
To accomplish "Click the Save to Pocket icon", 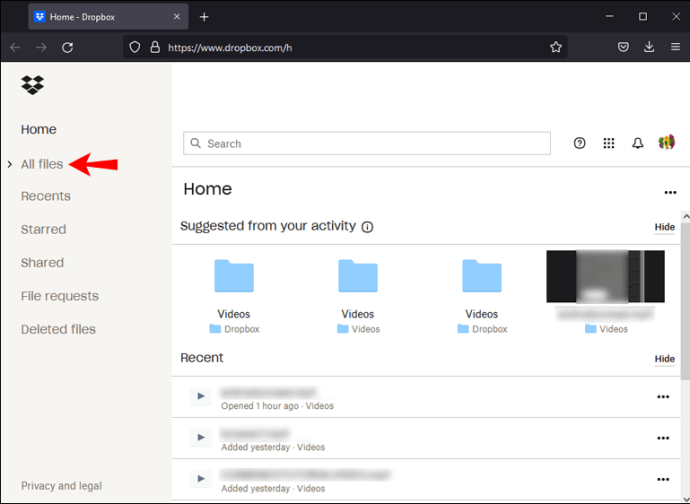I will pyautogui.click(x=623, y=47).
